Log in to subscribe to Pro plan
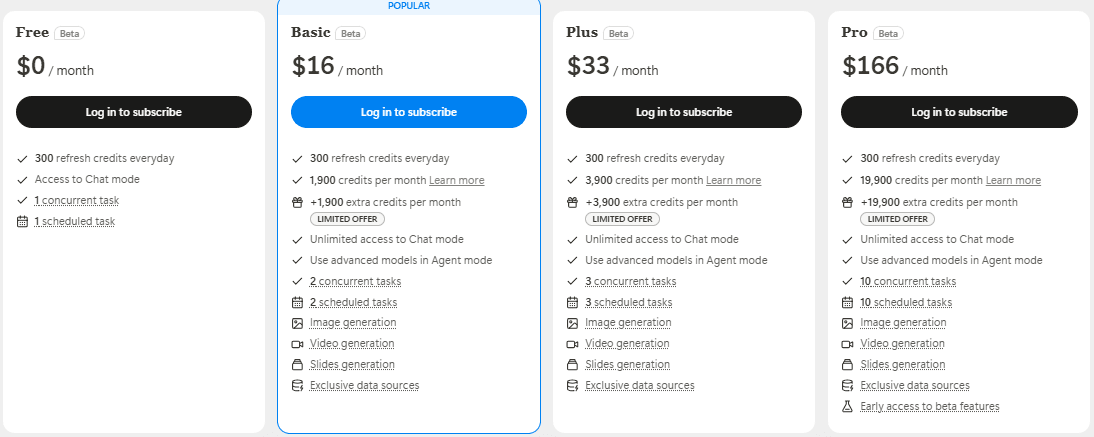The height and width of the screenshot is (437, 1094). (x=958, y=112)
